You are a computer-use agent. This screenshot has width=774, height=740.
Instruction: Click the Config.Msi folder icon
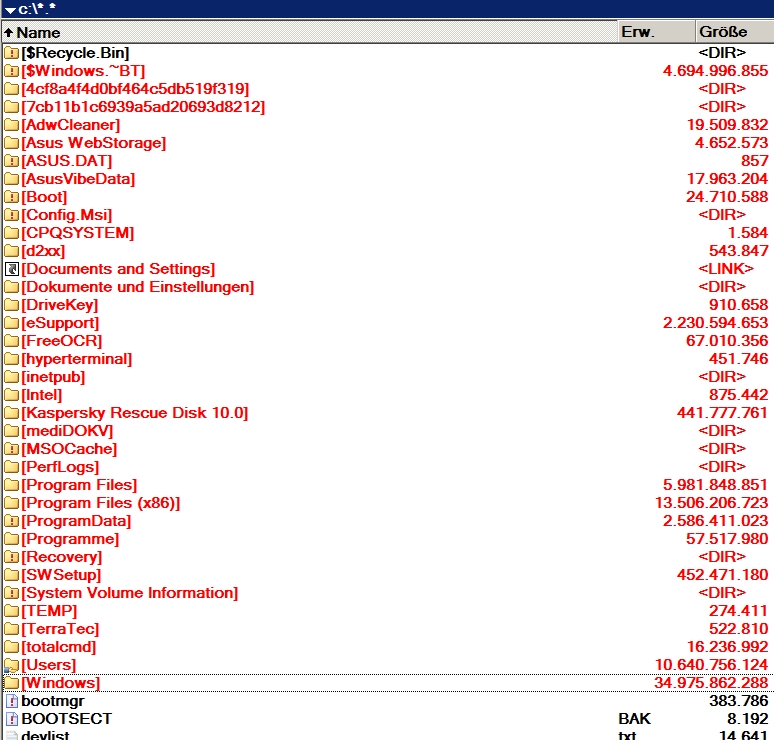(x=11, y=215)
